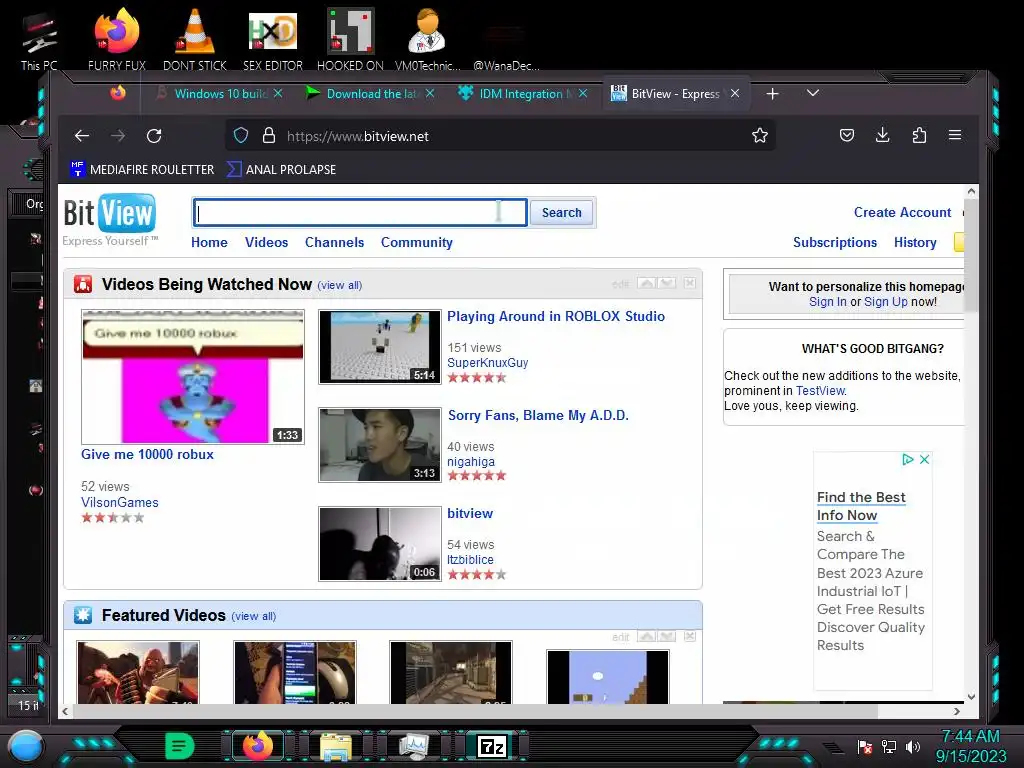Open a new browser tab with plus
1024x768 pixels.
coord(773,94)
